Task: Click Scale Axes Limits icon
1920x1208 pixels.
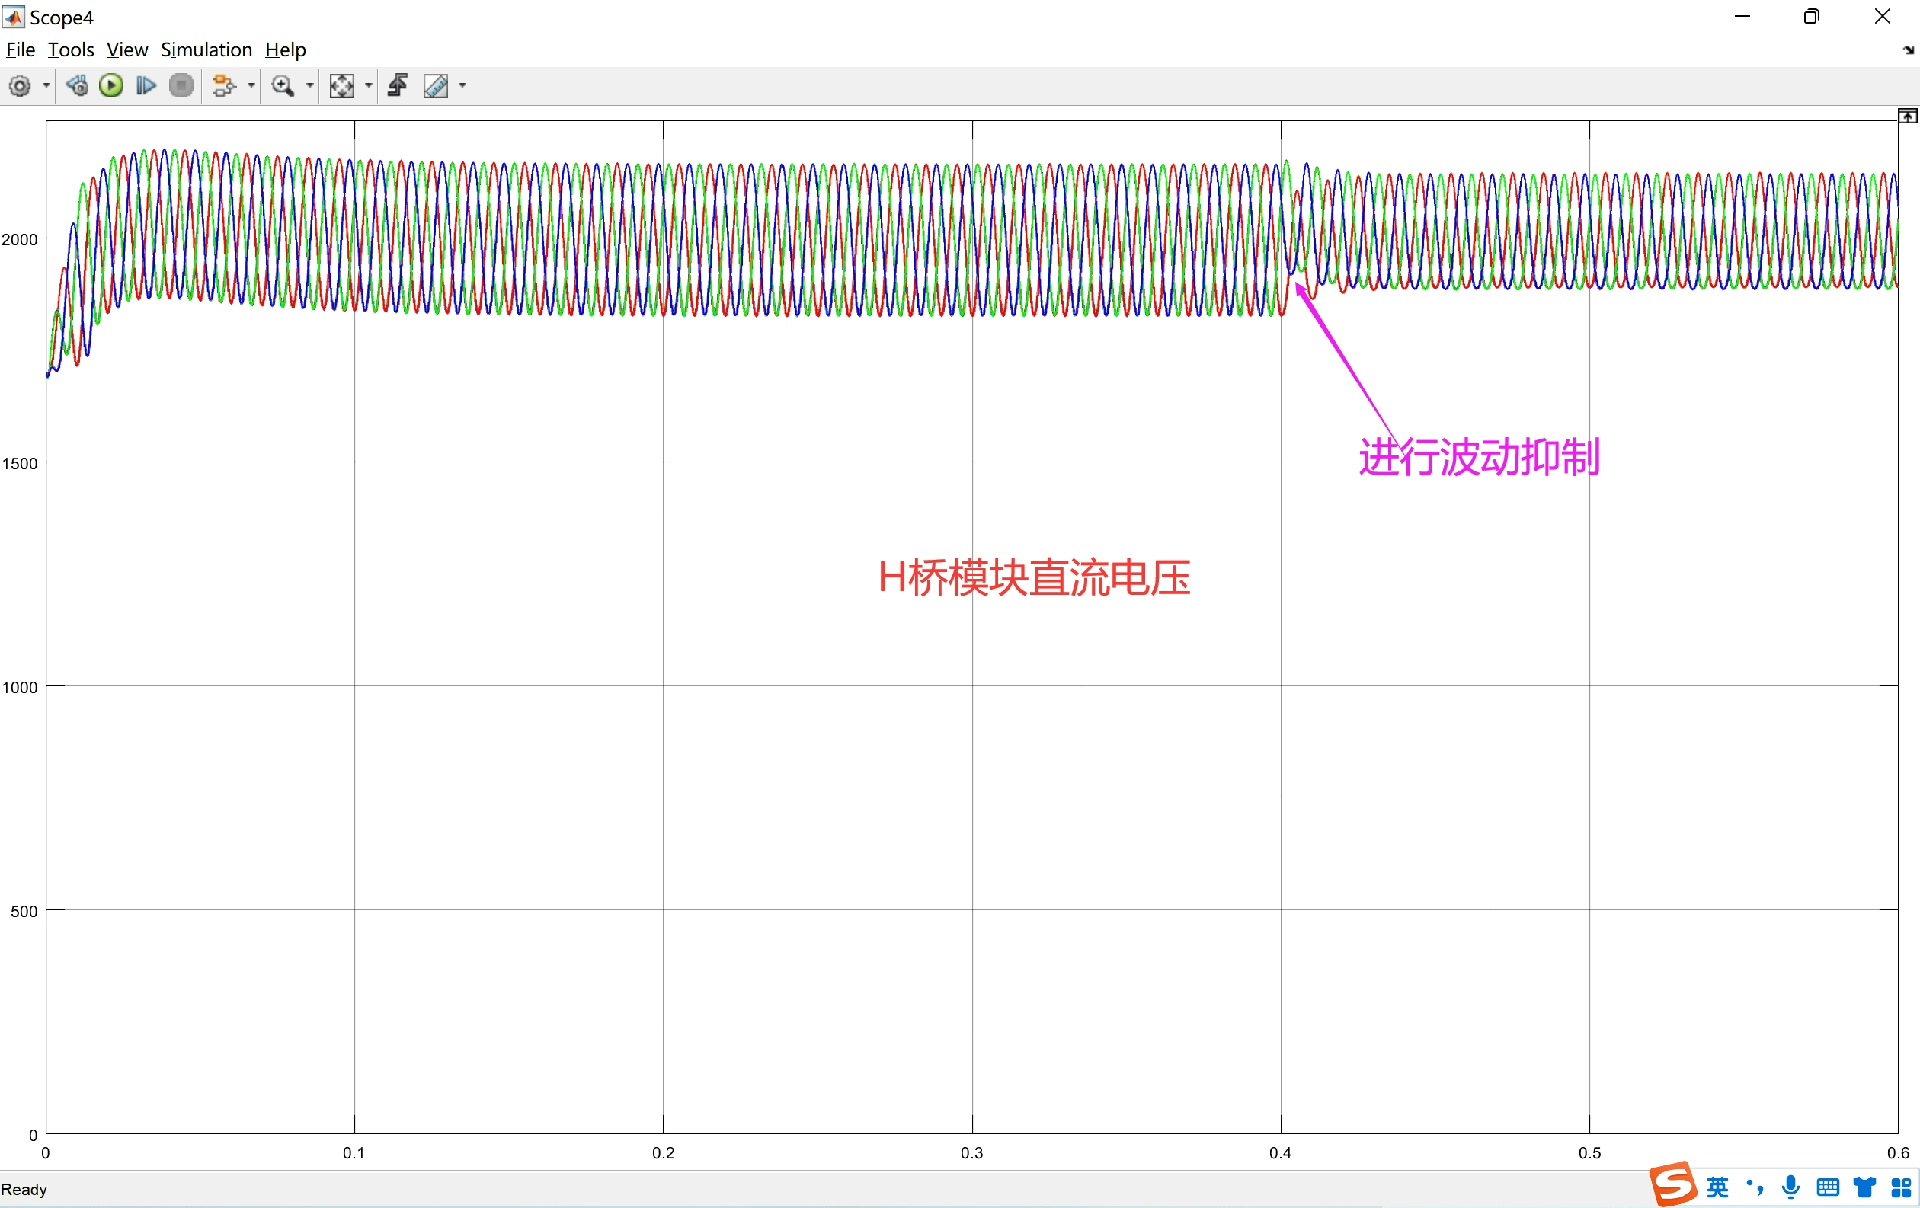Action: pyautogui.click(x=342, y=86)
